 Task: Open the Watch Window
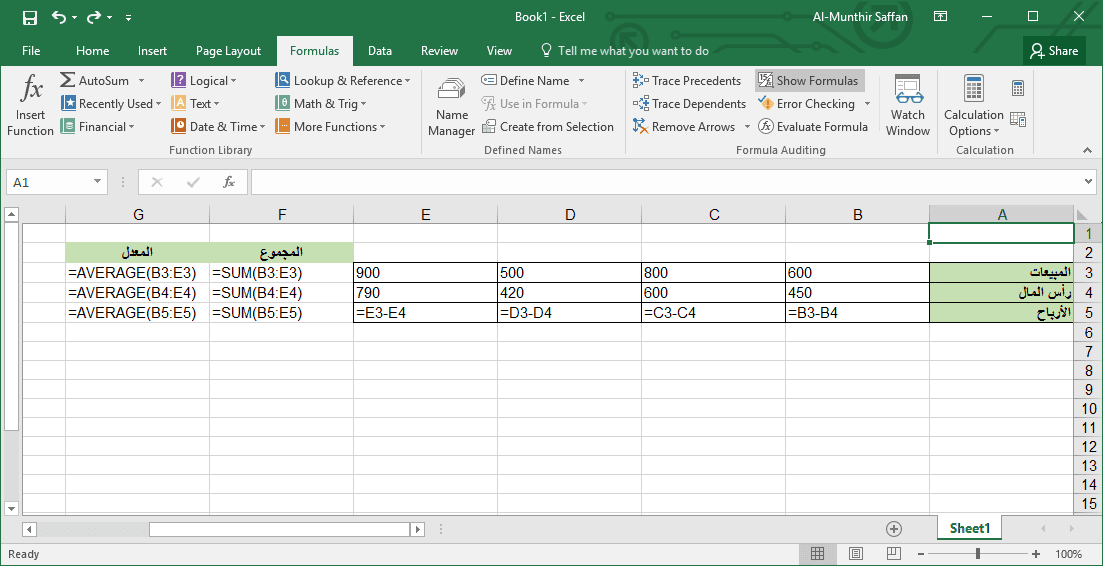pyautogui.click(x=908, y=105)
